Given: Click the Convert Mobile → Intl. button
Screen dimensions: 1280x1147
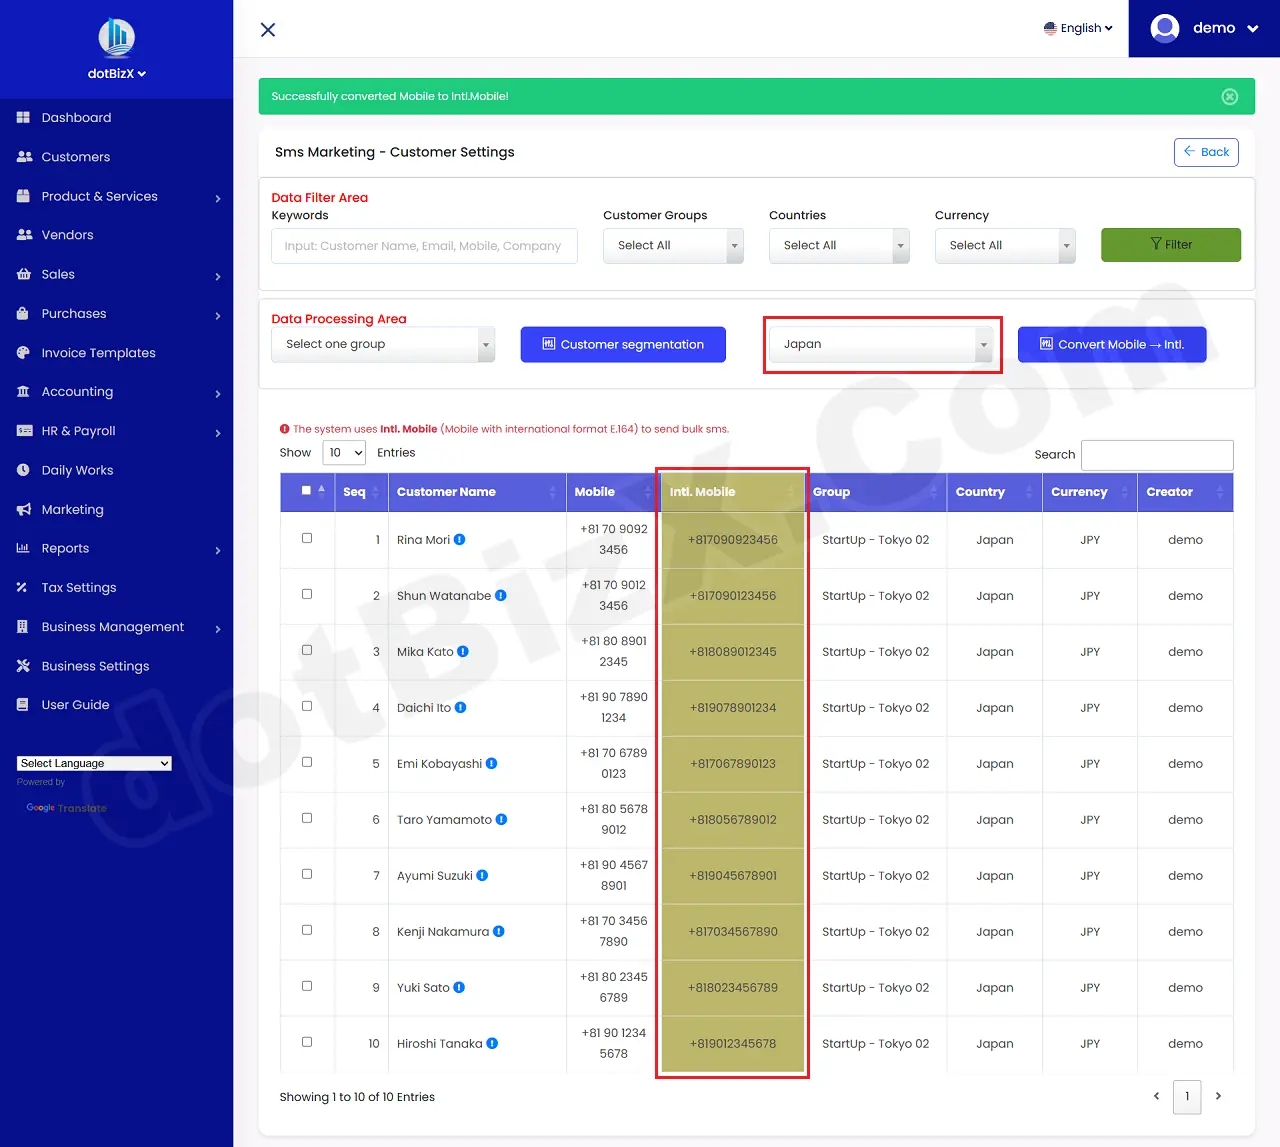Looking at the screenshot, I should [x=1111, y=345].
